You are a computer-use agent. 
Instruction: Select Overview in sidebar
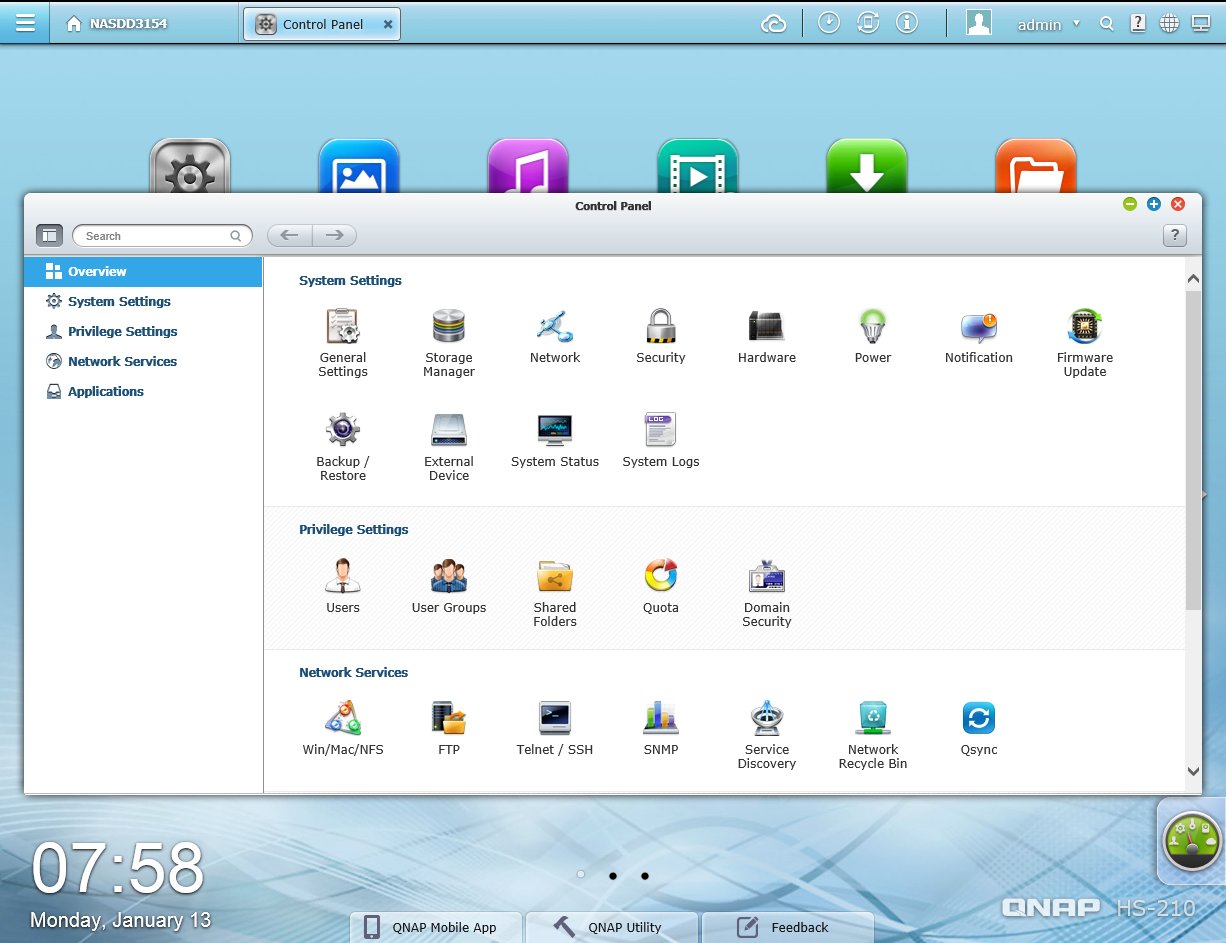tap(143, 271)
